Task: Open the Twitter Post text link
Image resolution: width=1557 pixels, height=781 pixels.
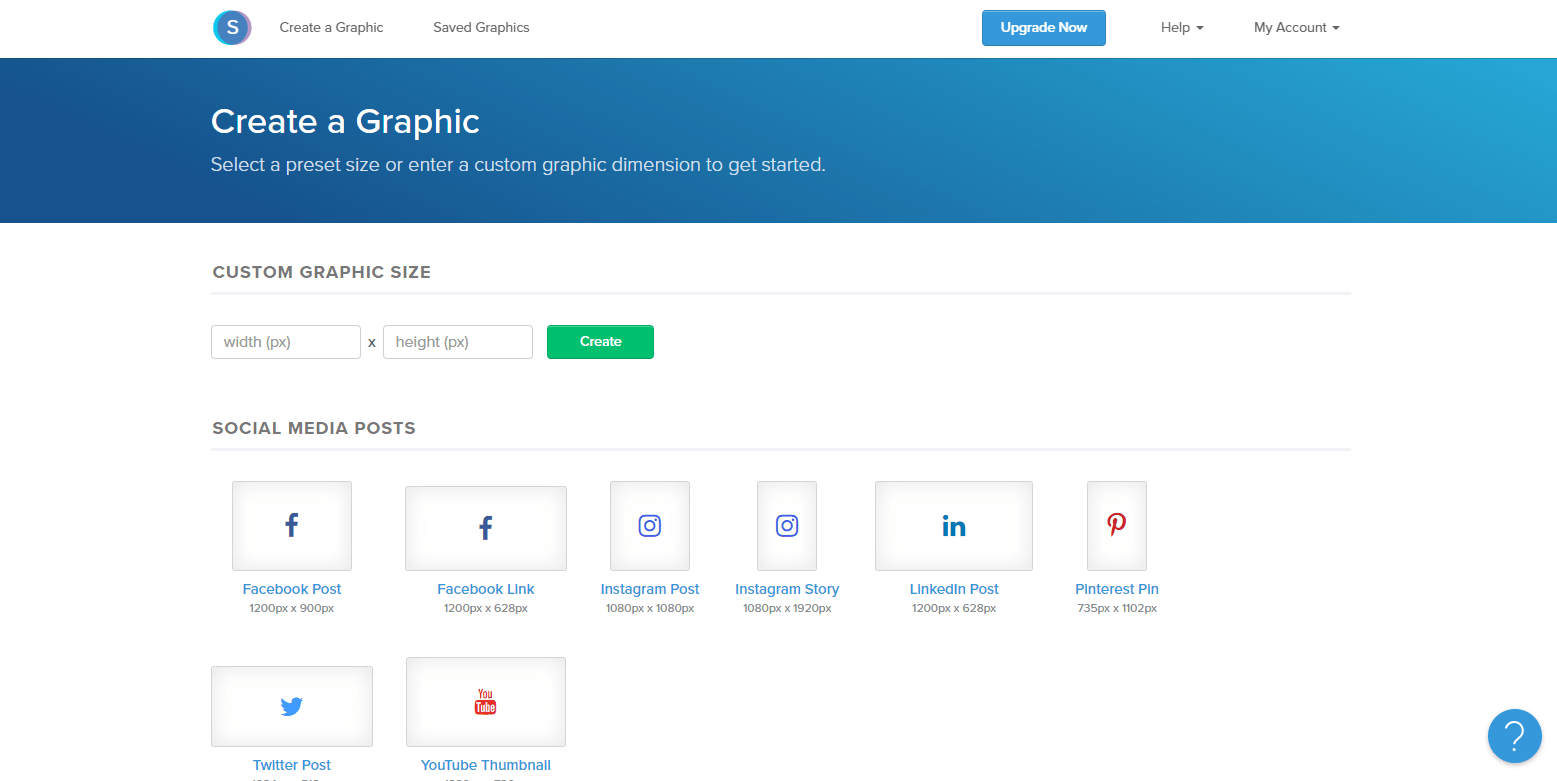Action: 292,765
